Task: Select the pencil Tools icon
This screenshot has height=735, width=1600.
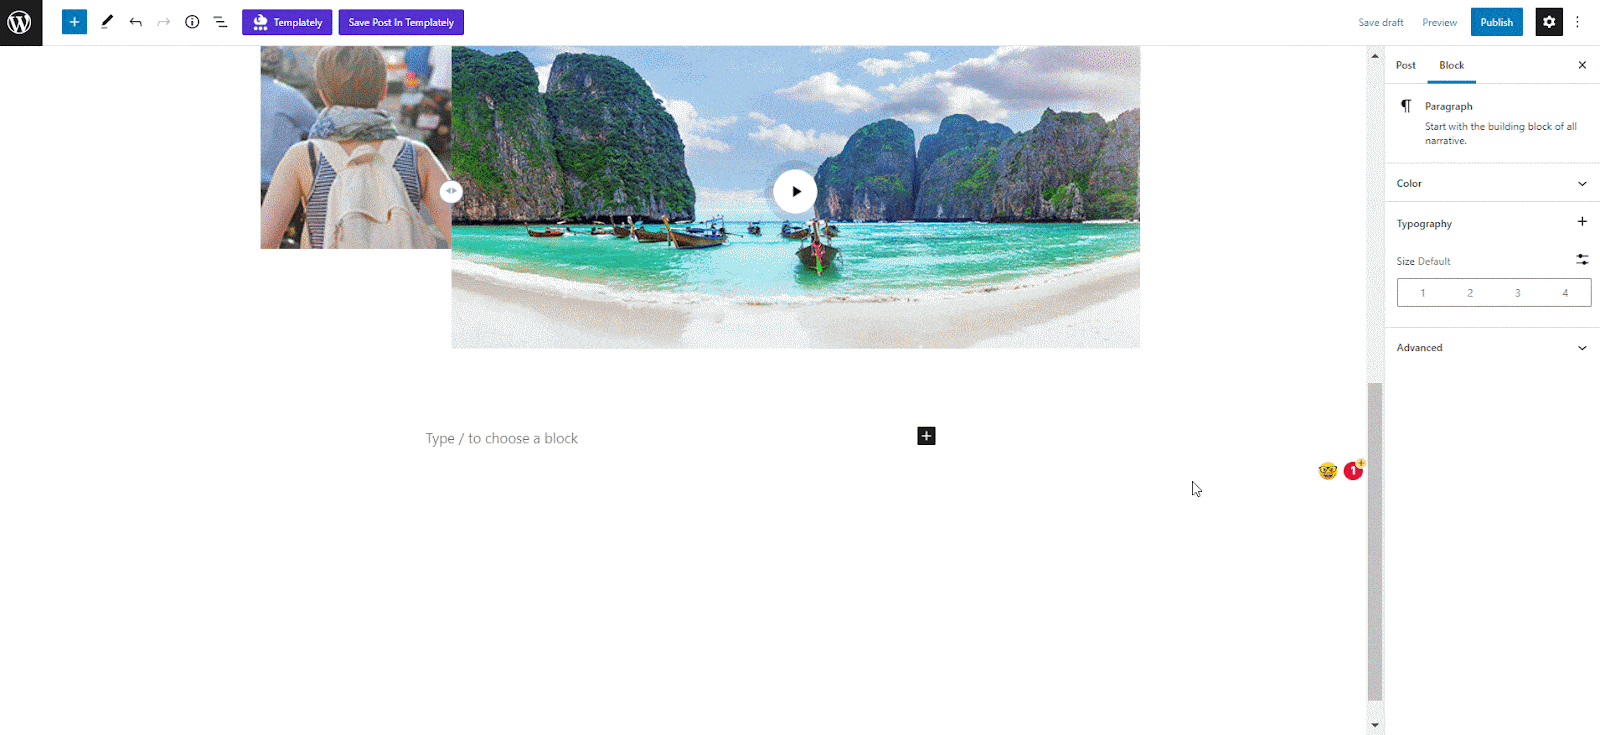Action: (107, 22)
